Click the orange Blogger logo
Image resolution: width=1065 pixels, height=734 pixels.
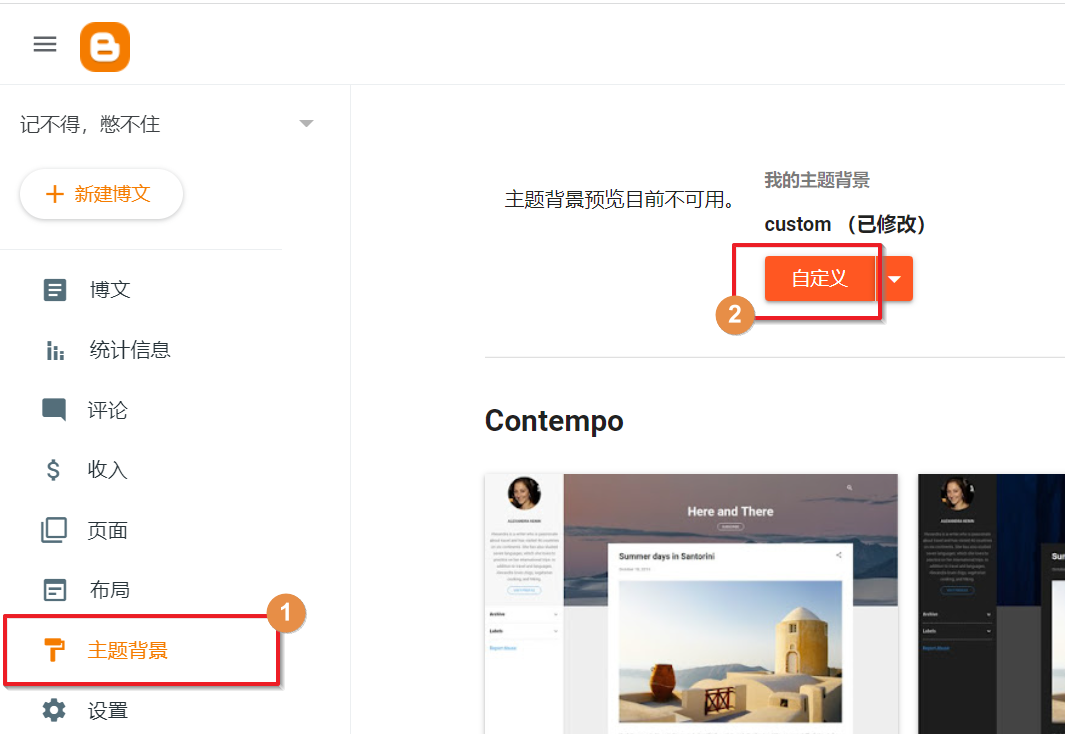105,47
